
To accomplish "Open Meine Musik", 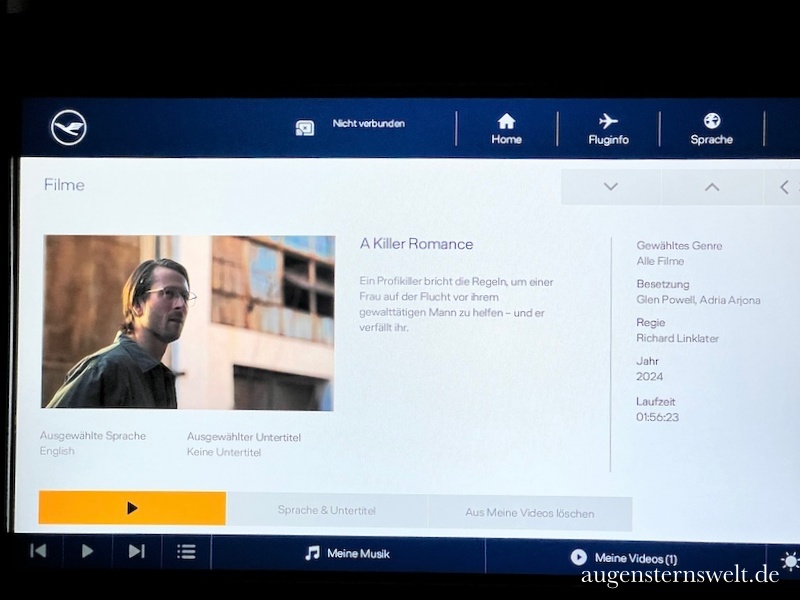I will 347,554.
